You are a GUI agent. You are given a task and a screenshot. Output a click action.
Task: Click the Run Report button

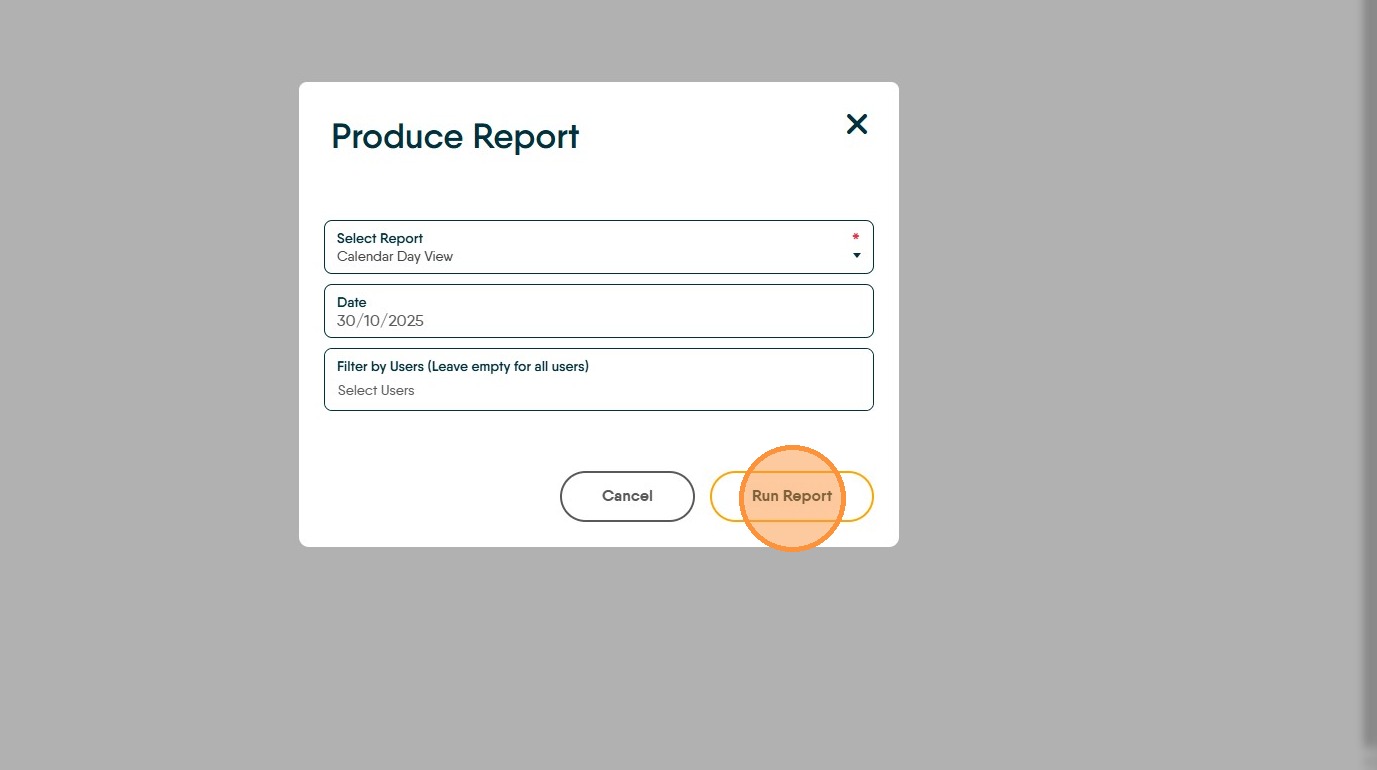coord(791,496)
